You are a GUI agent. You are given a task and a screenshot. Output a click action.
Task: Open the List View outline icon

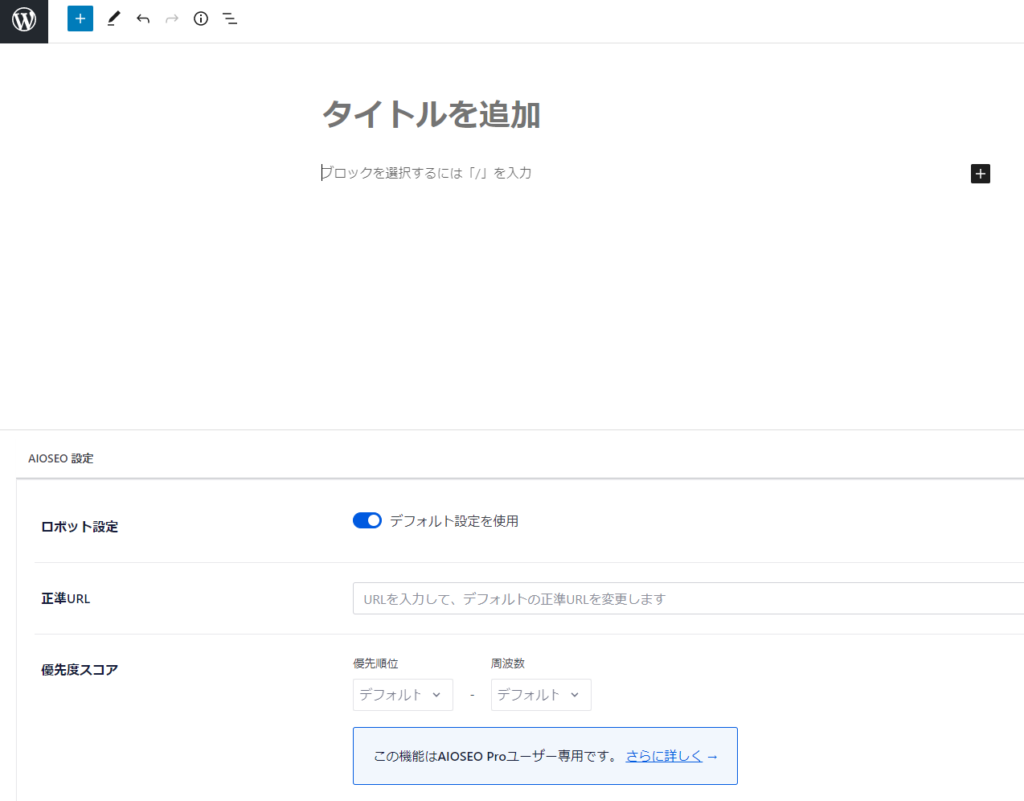coord(230,19)
